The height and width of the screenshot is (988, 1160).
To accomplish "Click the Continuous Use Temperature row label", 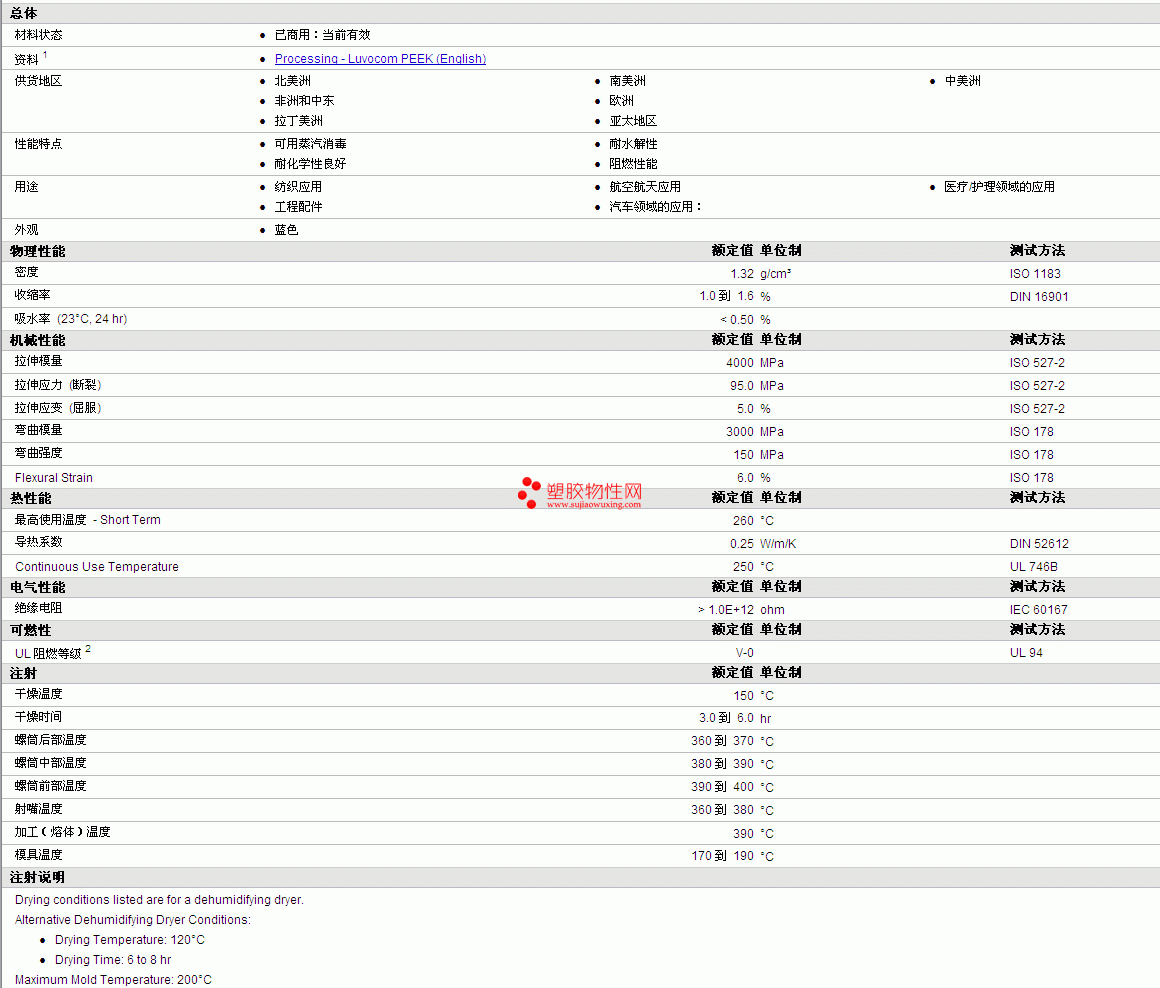I will 97,566.
